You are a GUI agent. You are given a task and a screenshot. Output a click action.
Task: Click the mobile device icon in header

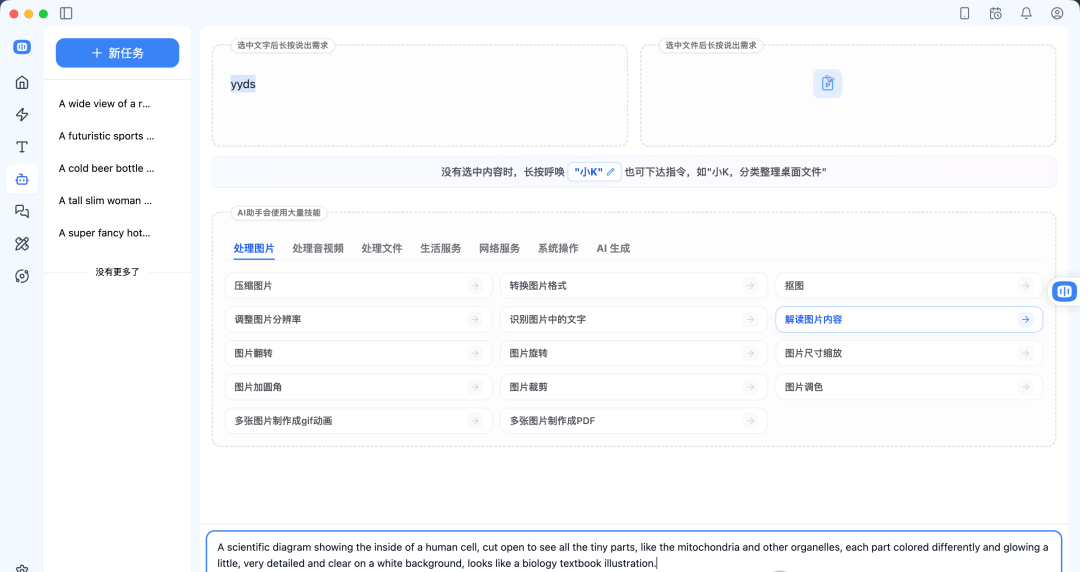(964, 13)
